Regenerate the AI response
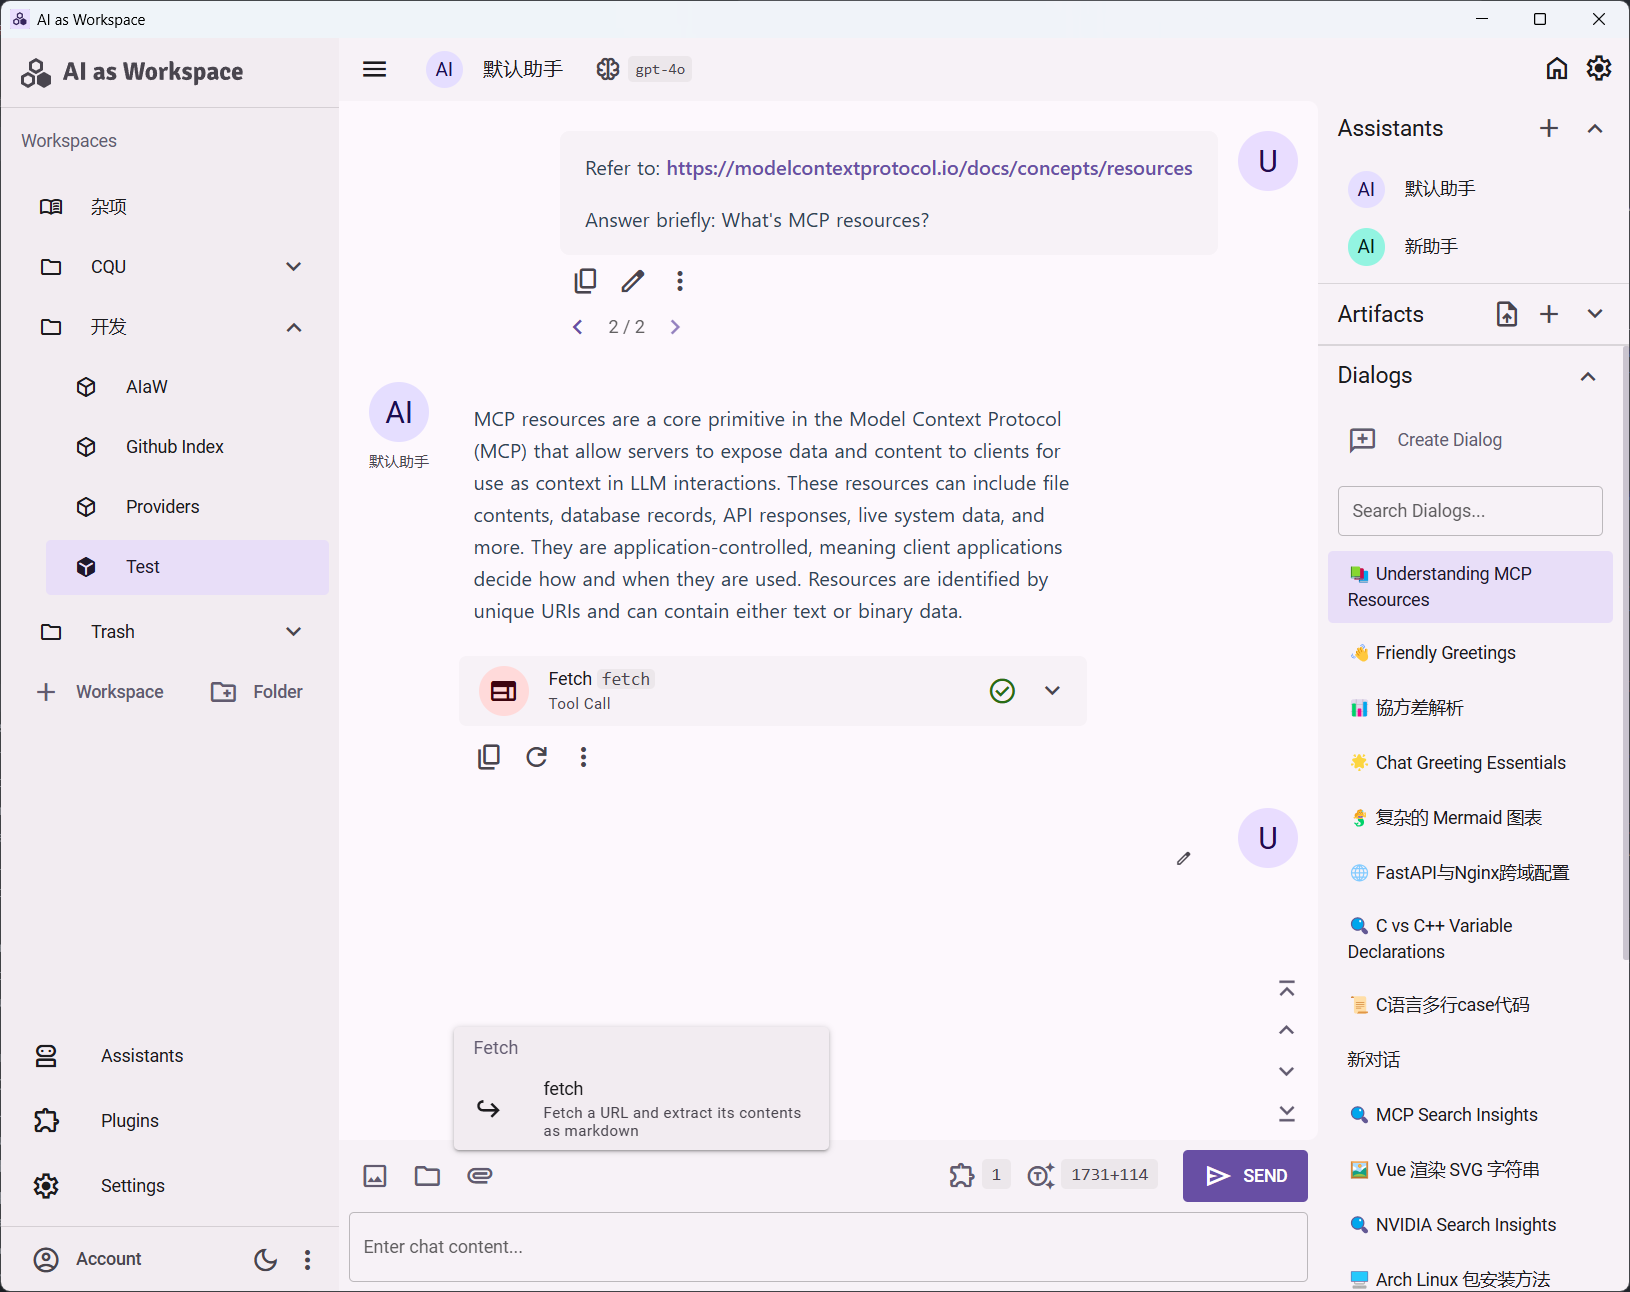Image resolution: width=1630 pixels, height=1292 pixels. click(537, 757)
